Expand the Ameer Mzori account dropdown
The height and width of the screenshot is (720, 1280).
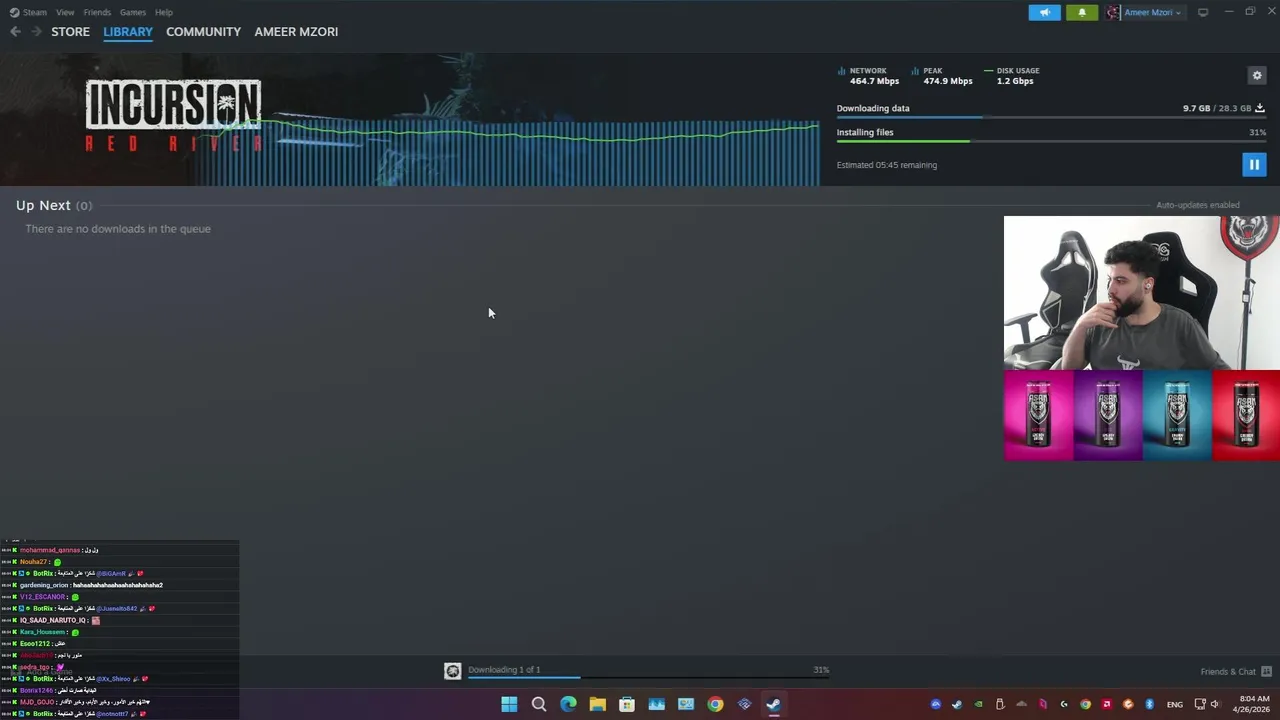1152,12
